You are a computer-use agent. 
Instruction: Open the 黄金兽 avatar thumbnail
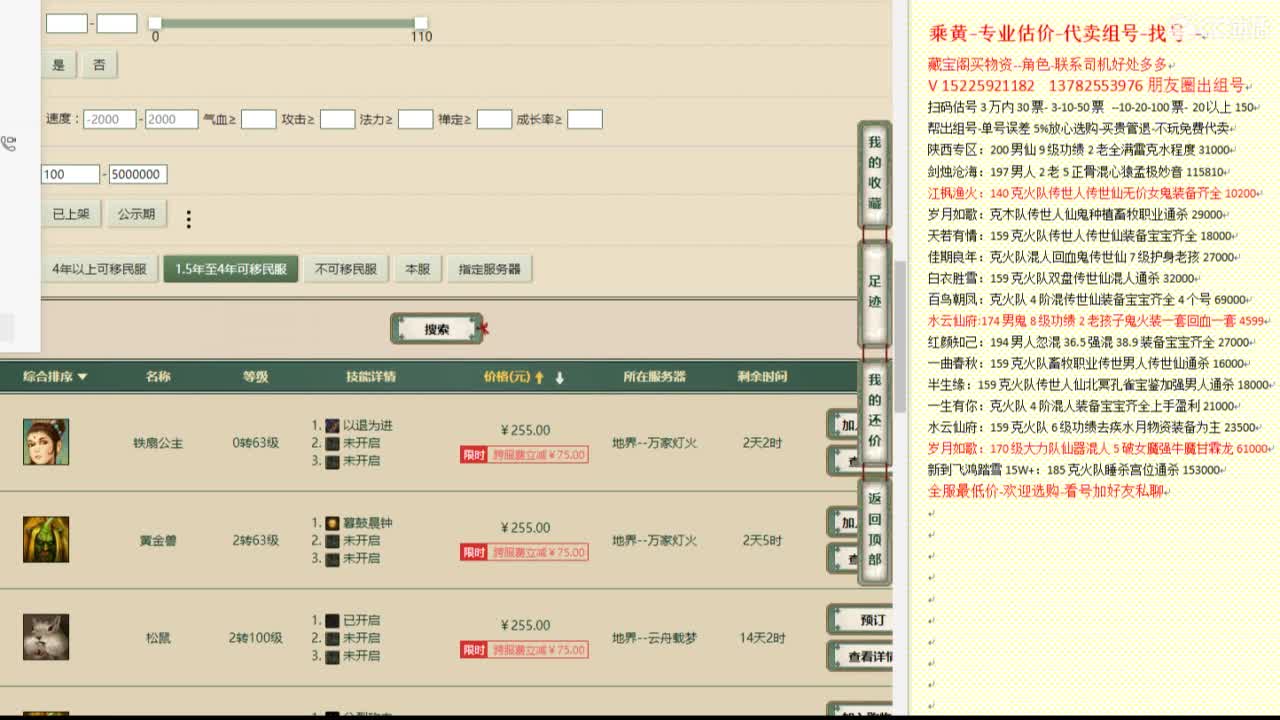coord(46,540)
